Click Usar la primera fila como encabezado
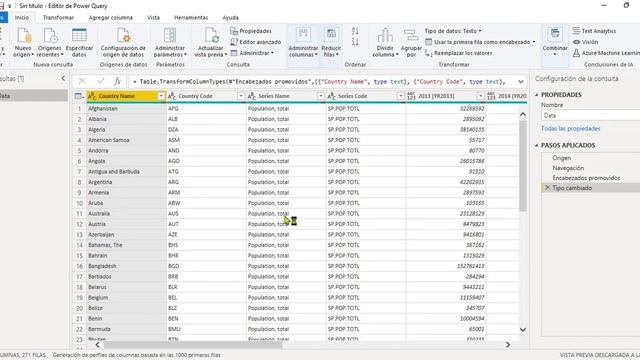 point(480,42)
